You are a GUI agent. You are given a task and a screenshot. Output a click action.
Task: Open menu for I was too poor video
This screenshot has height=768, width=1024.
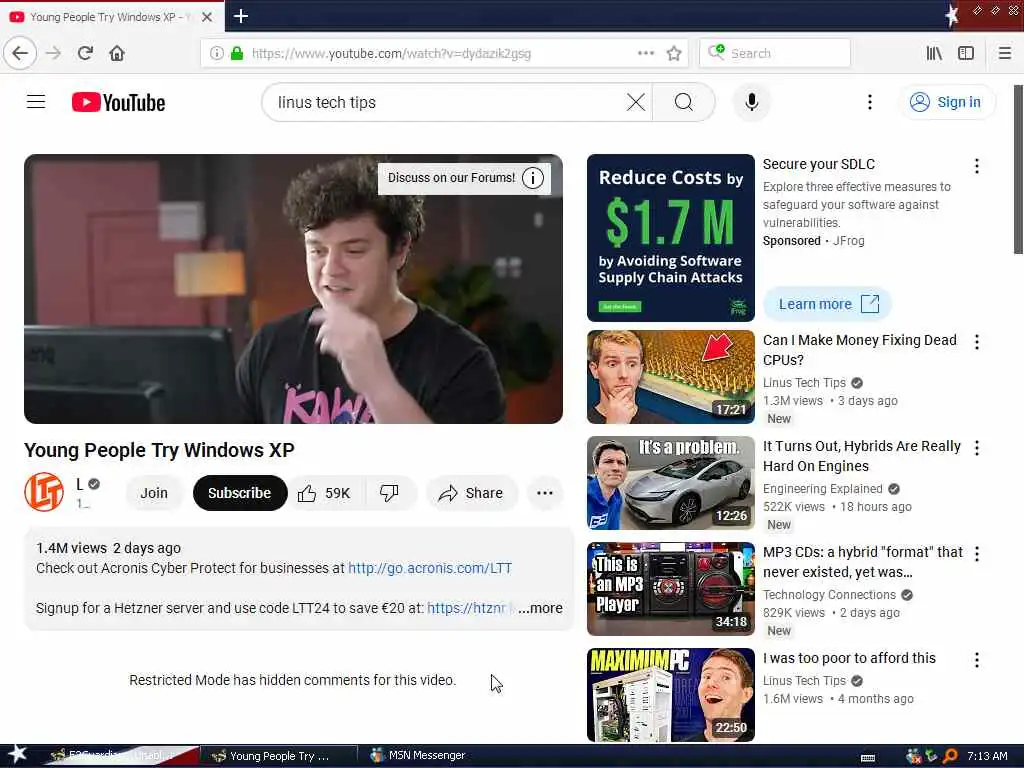(976, 660)
